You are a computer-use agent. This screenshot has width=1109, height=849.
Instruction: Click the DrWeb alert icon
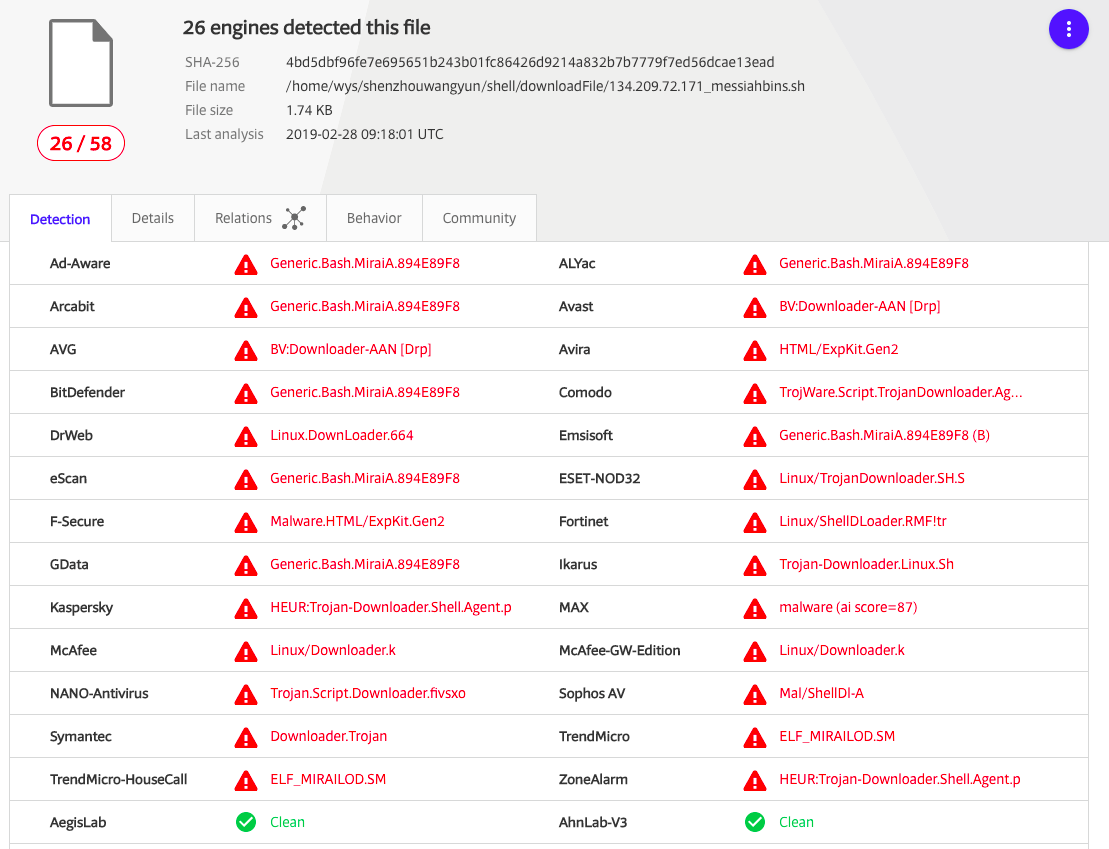pyautogui.click(x=246, y=437)
